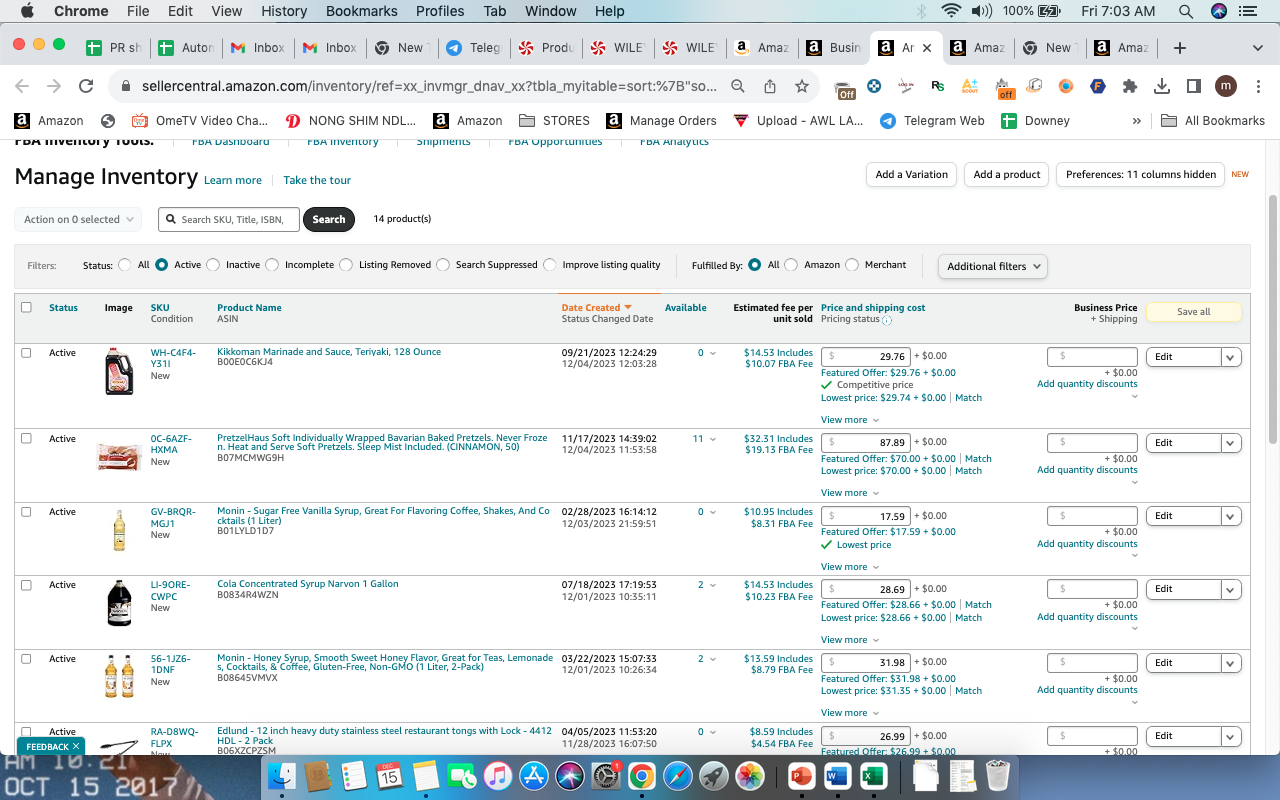Viewport: 1280px width, 800px height.
Task: Dismiss the Feedback tab close icon
Action: click(76, 746)
